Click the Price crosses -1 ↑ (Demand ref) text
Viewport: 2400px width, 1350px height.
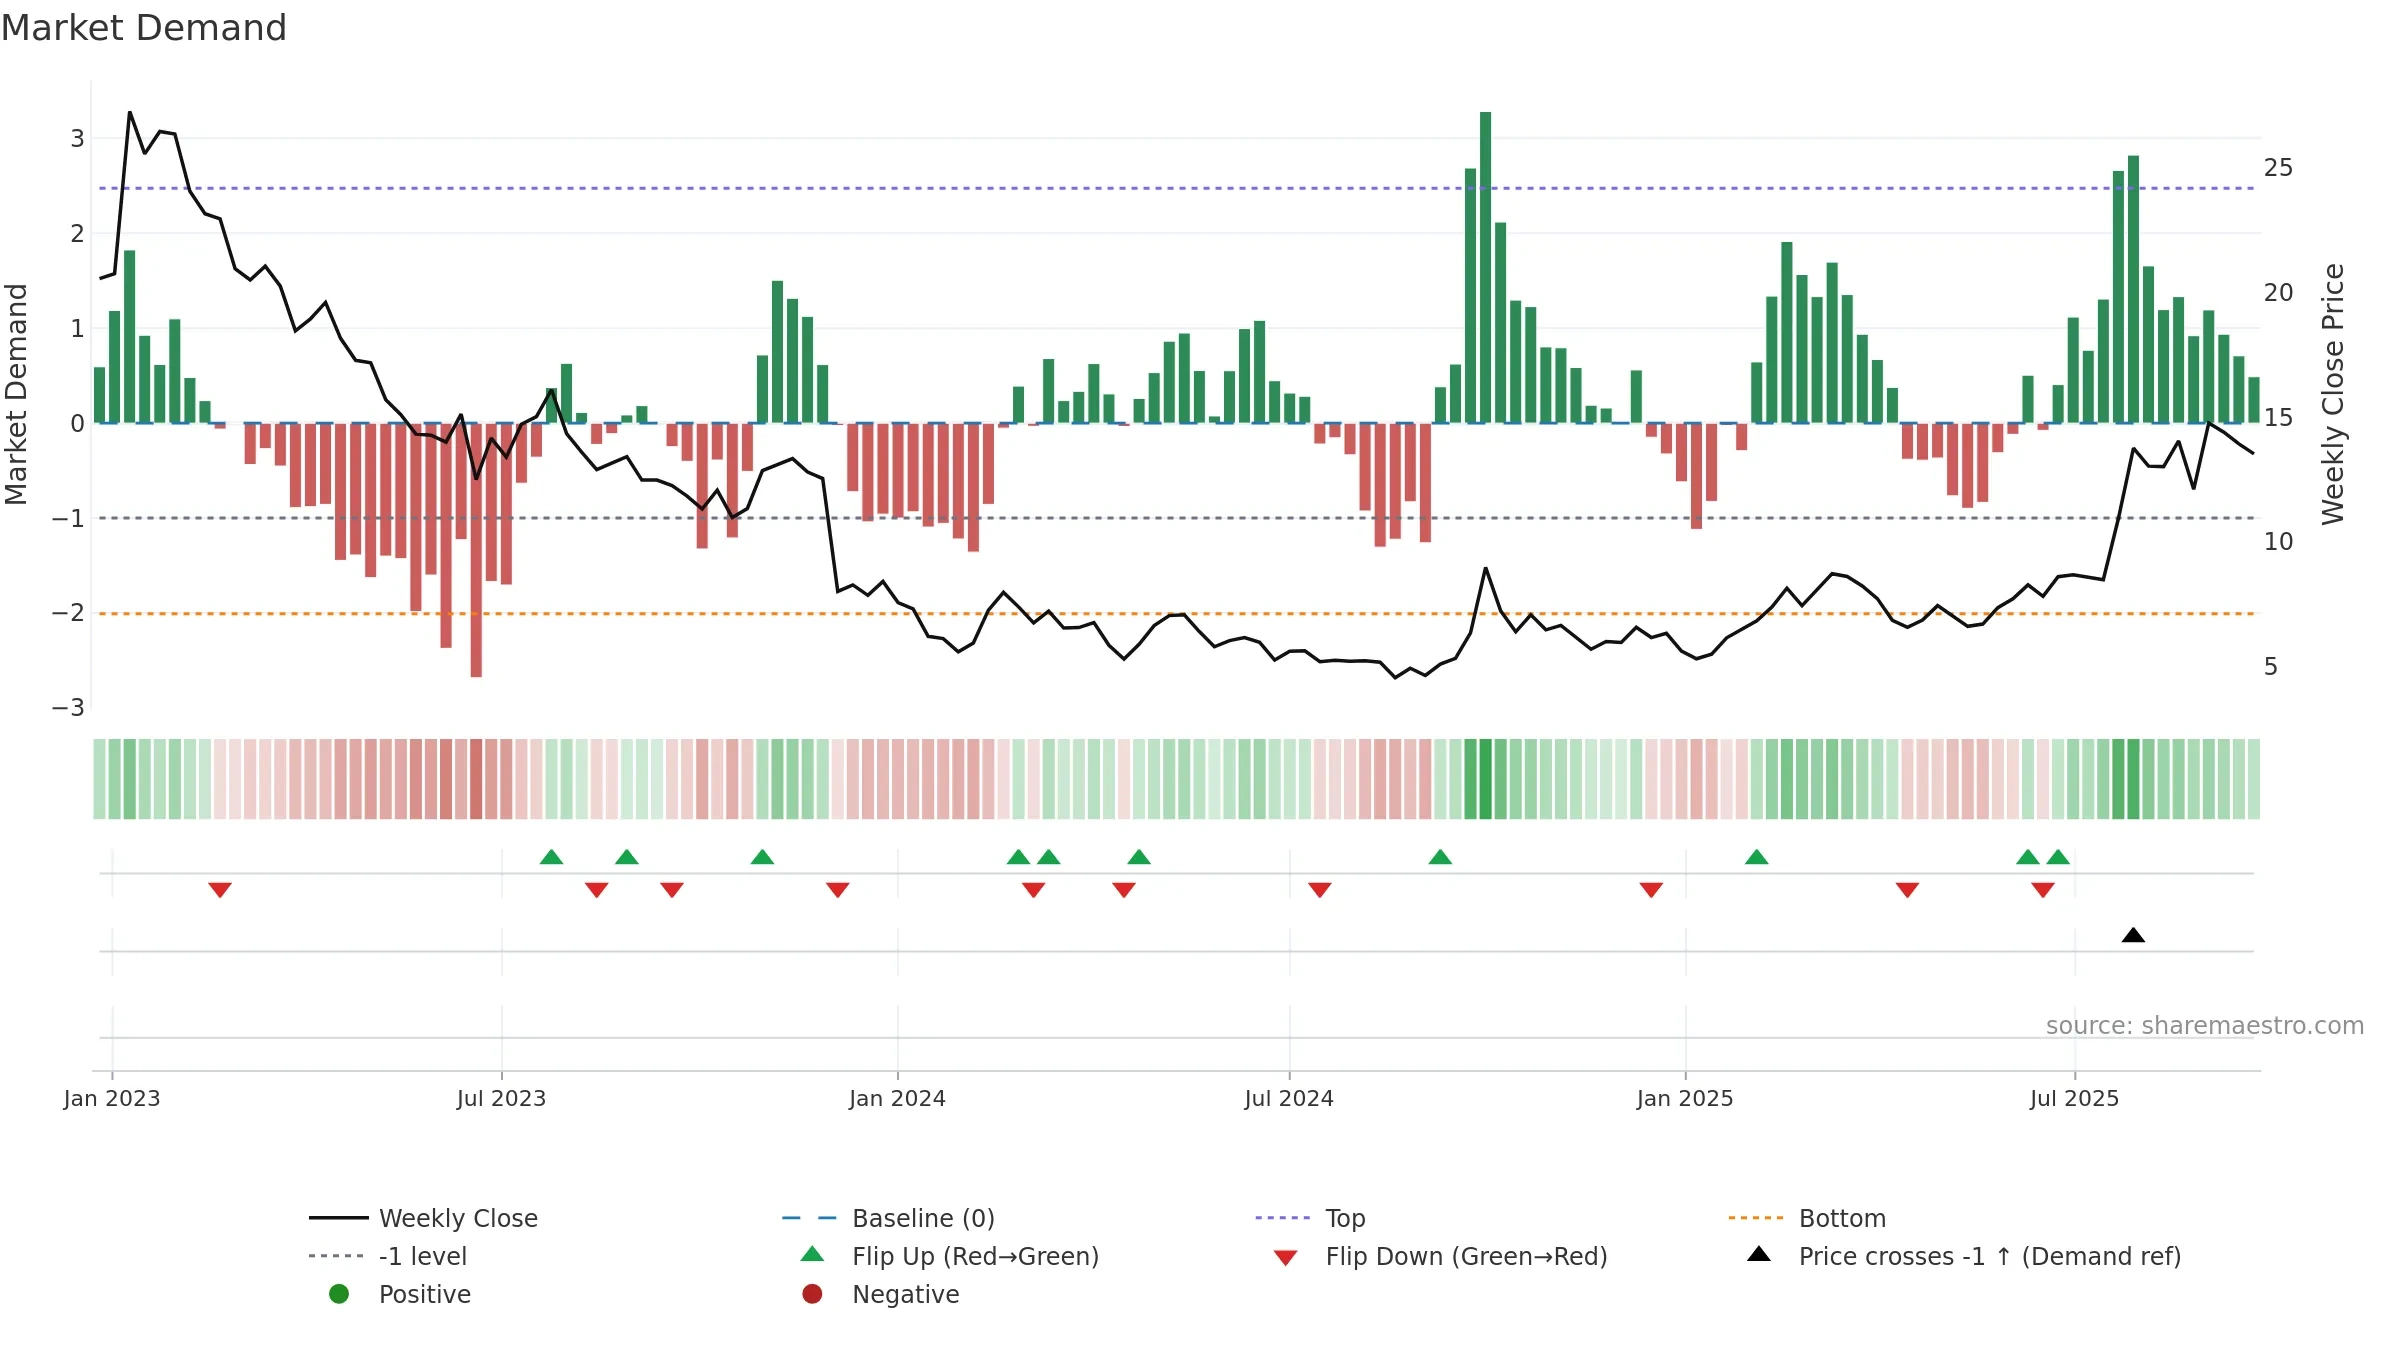(1990, 1256)
